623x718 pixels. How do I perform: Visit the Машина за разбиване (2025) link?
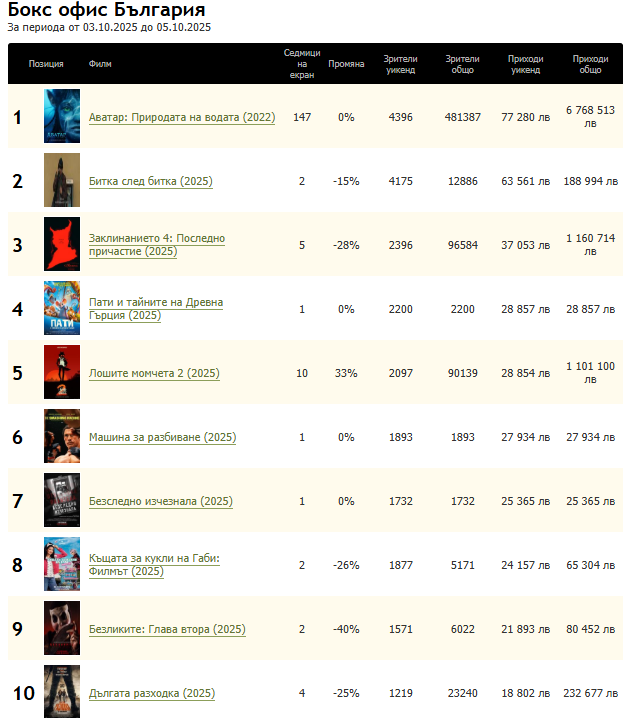tap(162, 438)
